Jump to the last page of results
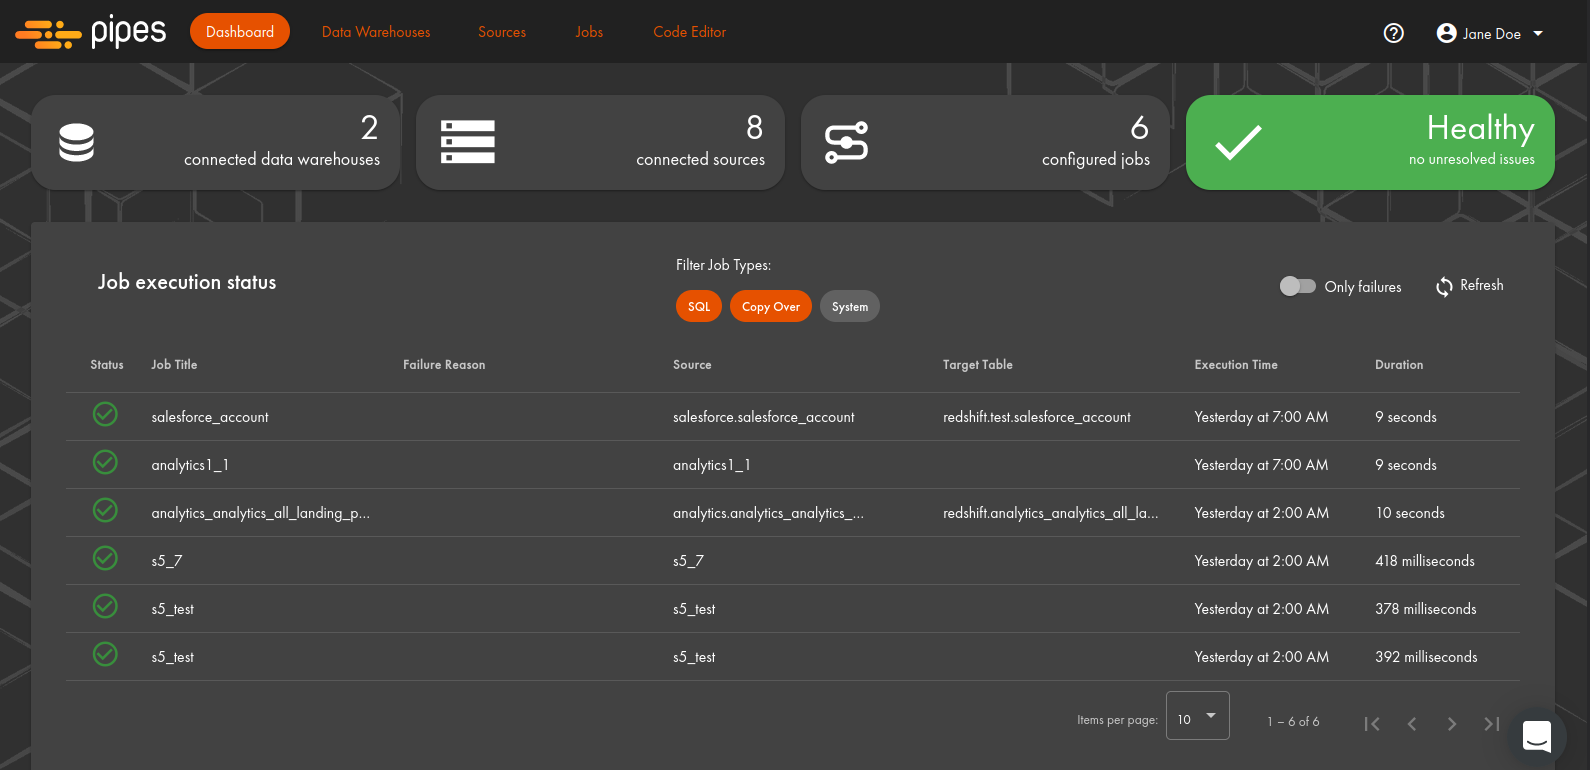Viewport: 1590px width, 770px height. tap(1492, 724)
